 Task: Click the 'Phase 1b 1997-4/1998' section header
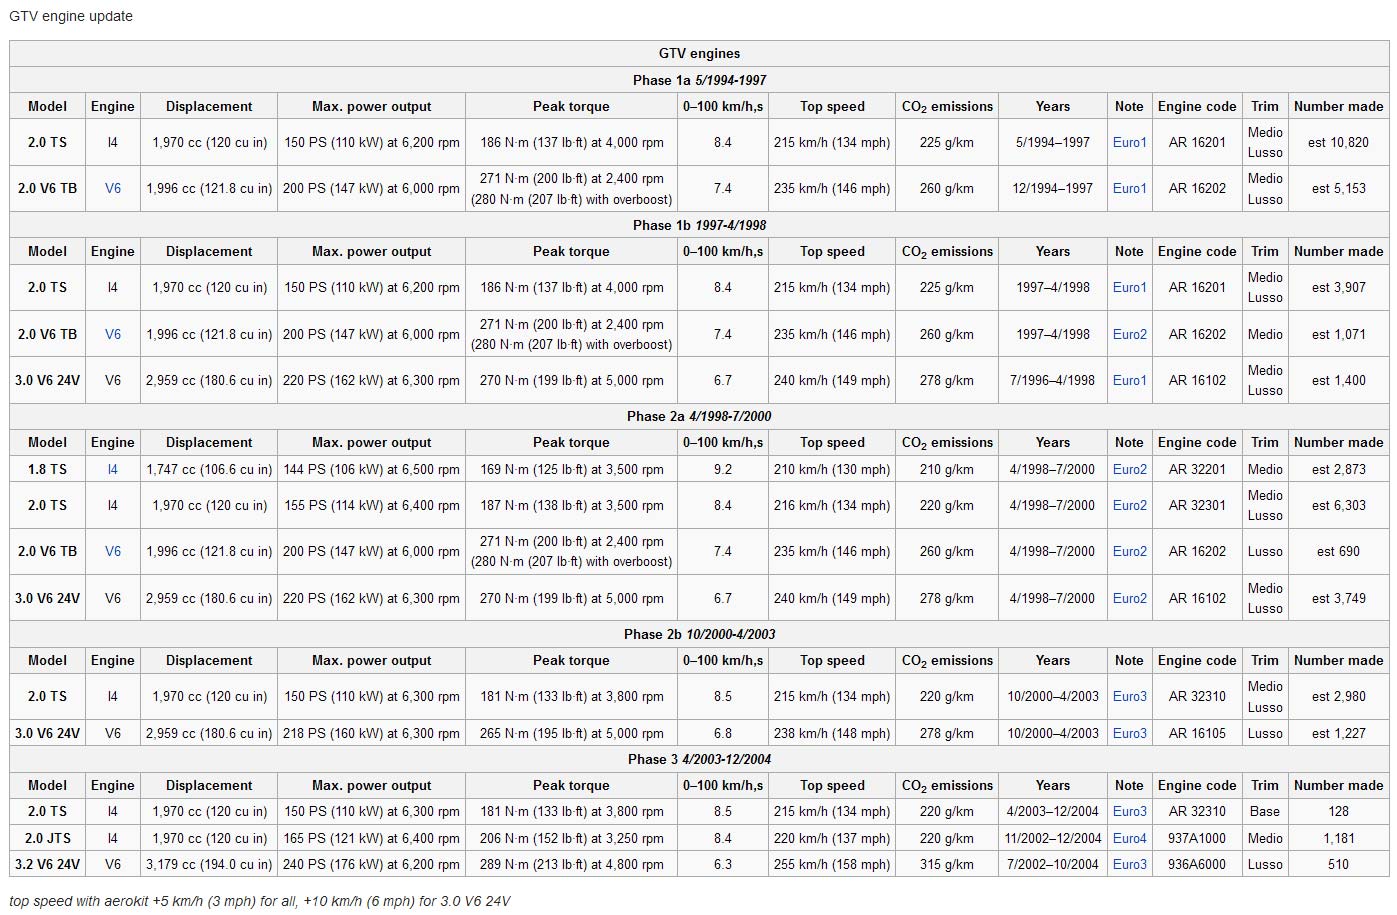point(699,225)
